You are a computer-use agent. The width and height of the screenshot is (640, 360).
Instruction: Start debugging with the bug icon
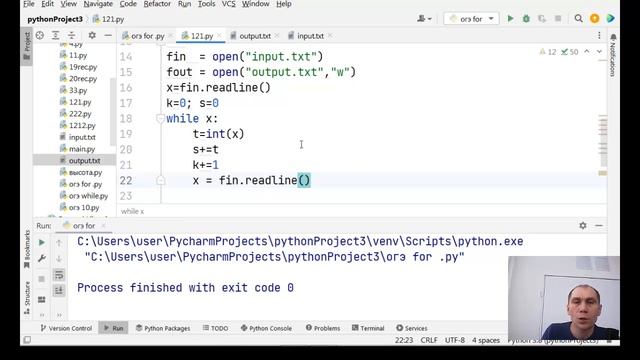click(x=526, y=19)
